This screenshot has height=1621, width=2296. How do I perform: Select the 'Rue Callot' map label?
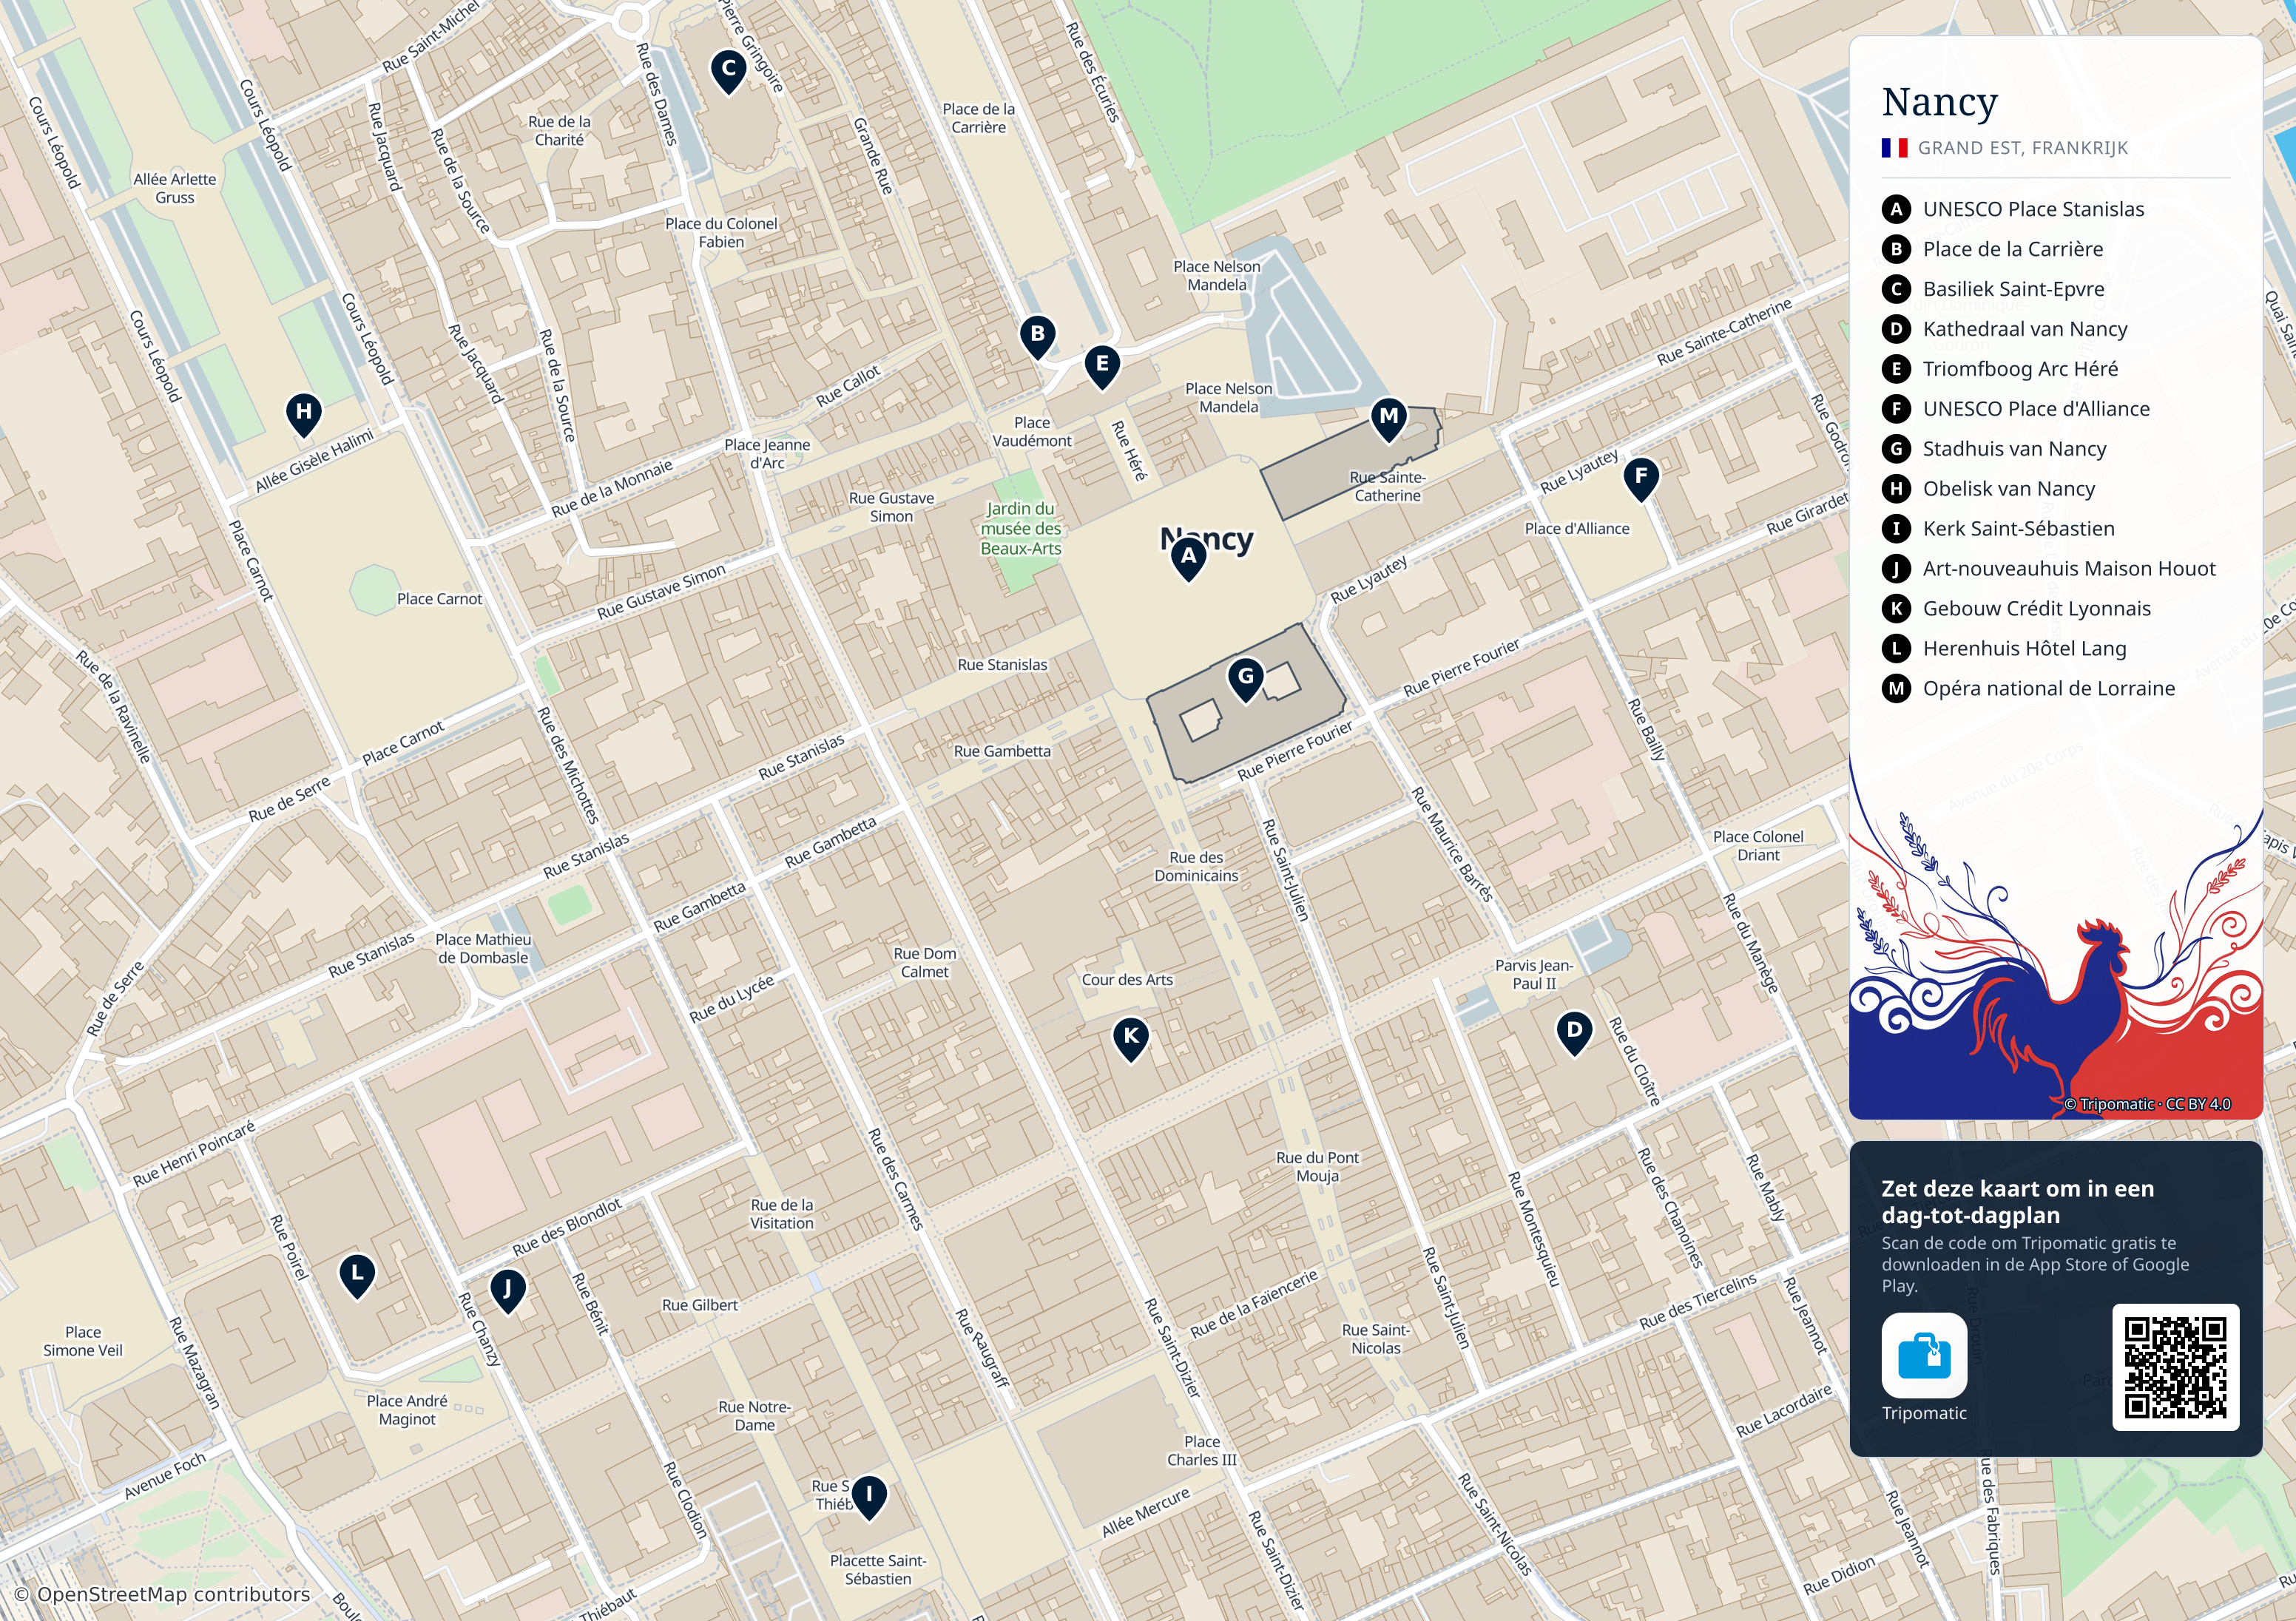848,386
